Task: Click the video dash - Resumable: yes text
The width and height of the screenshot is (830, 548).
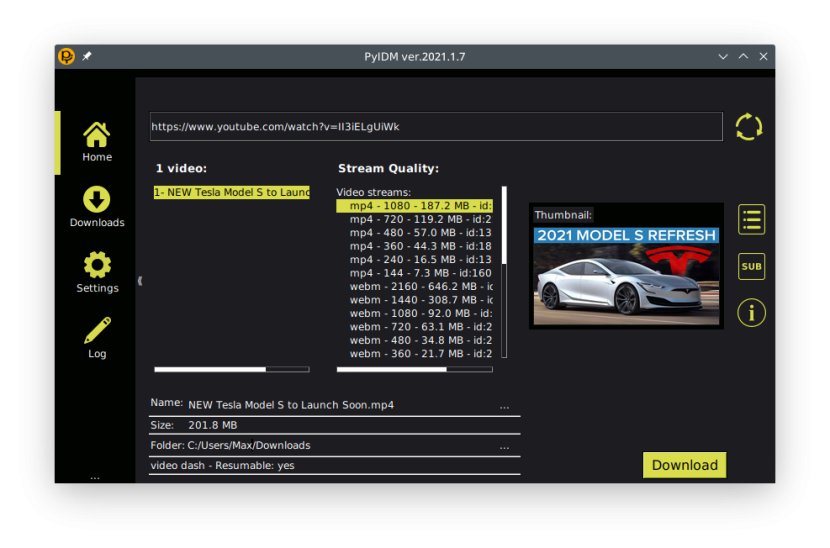Action: [x=222, y=465]
